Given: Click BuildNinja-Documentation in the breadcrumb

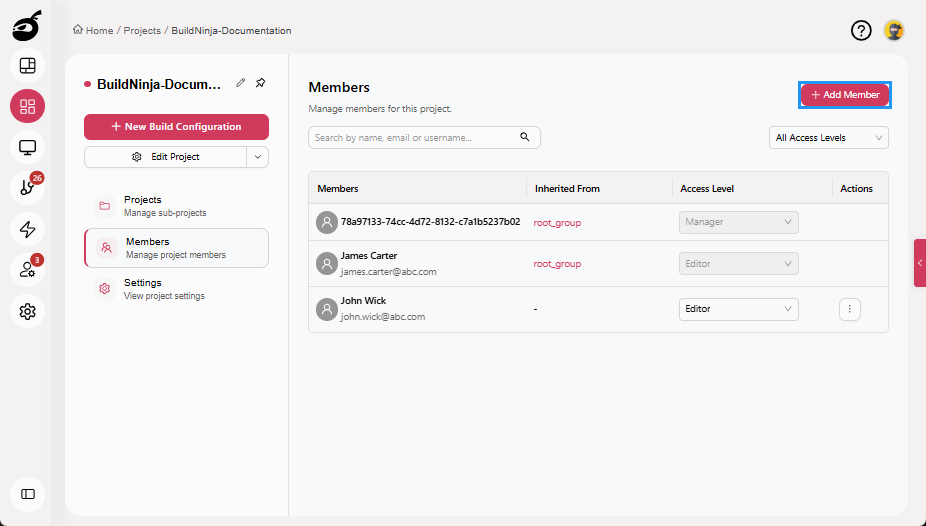Looking at the screenshot, I should pyautogui.click(x=231, y=31).
